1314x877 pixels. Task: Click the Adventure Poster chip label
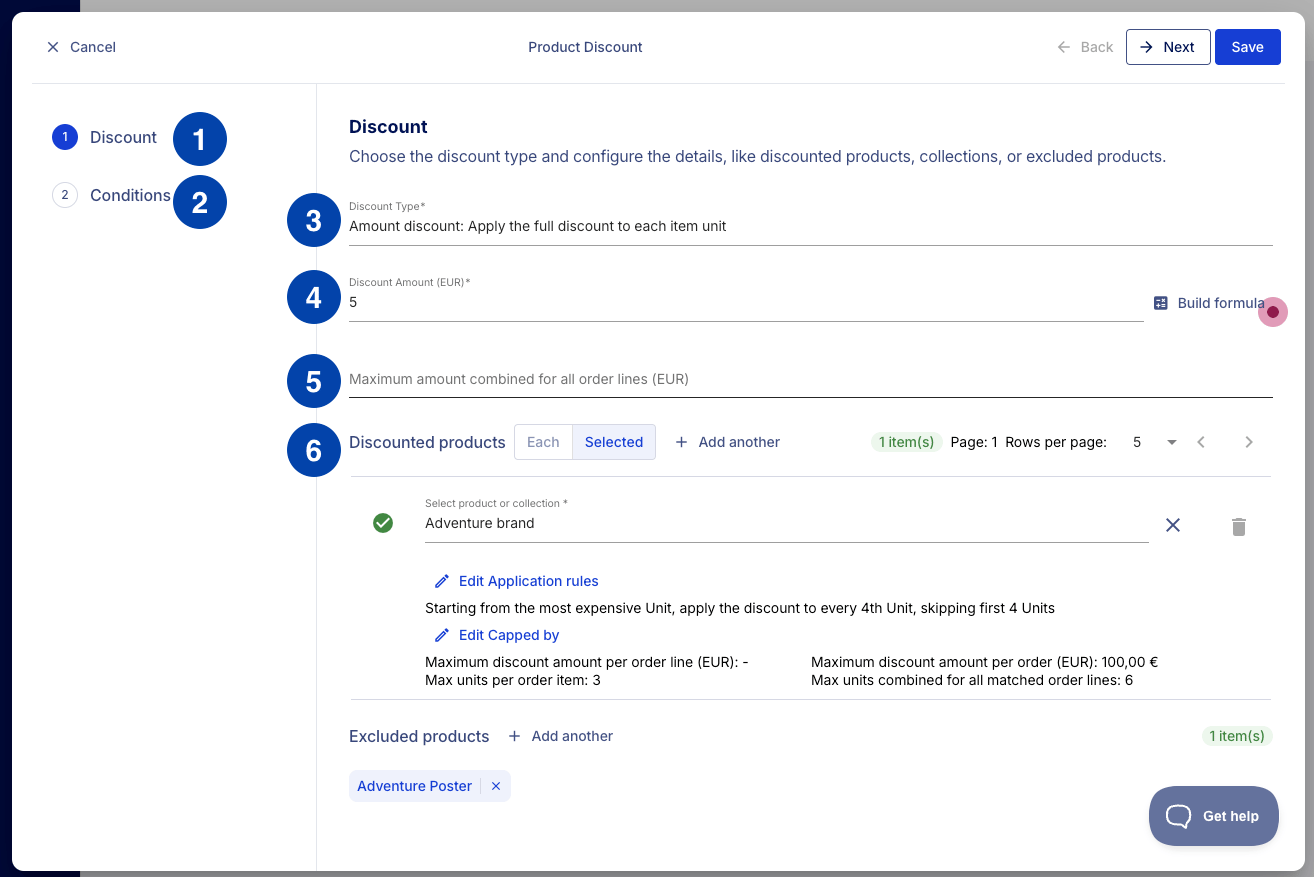[x=414, y=786]
